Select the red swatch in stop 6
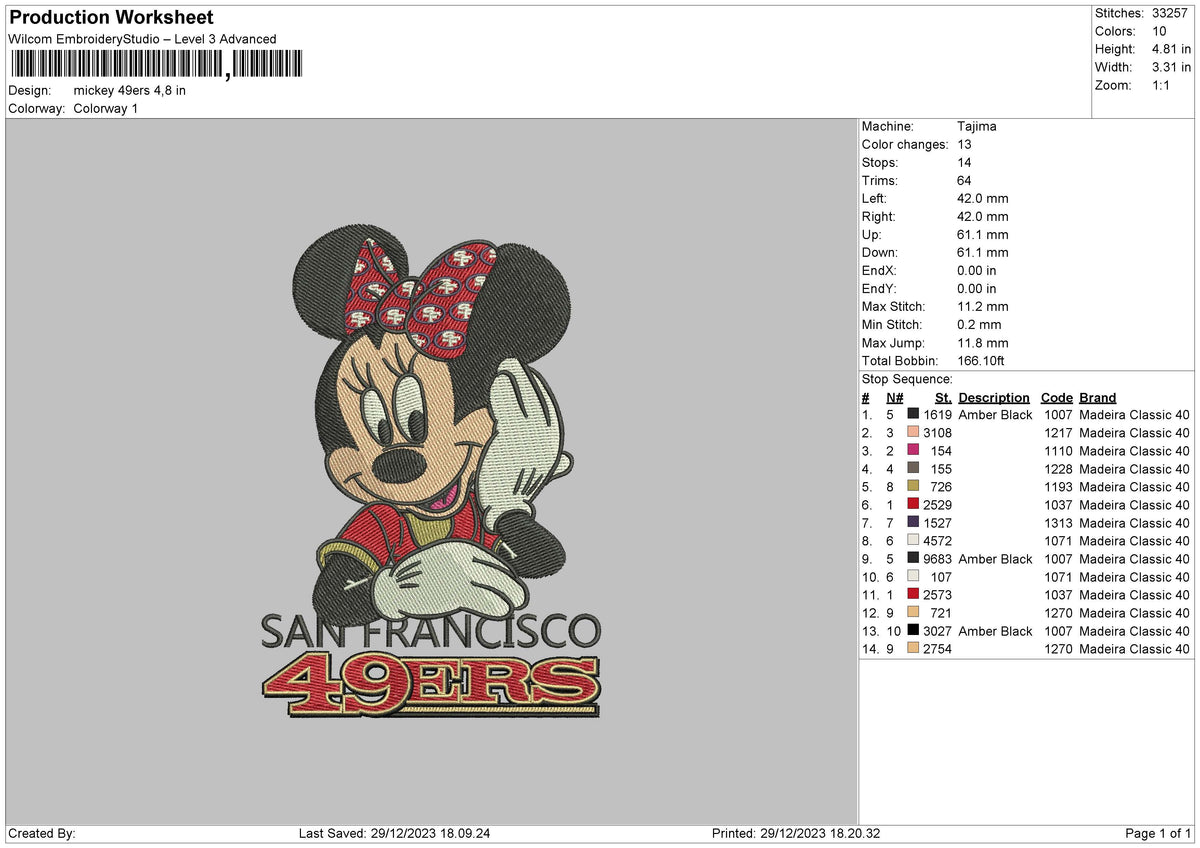Image resolution: width=1200 pixels, height=848 pixels. point(913,504)
